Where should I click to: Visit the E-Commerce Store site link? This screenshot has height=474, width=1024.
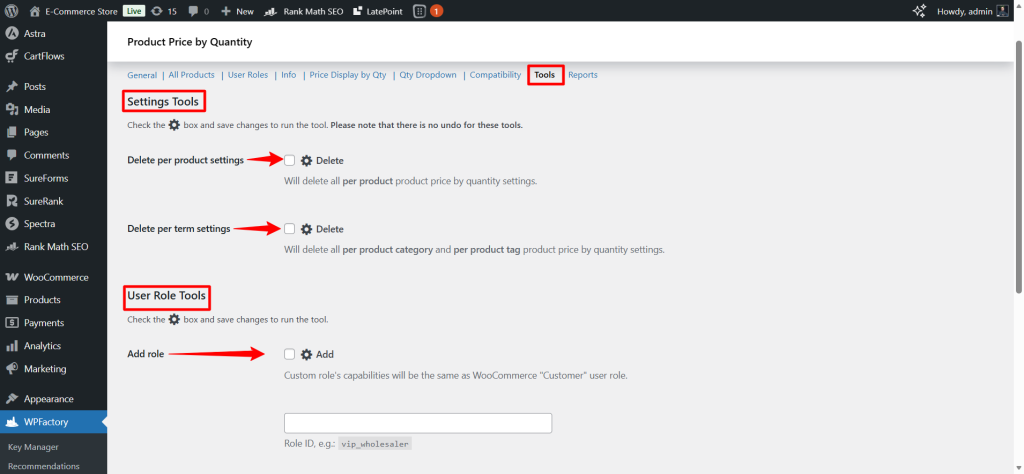tap(74, 10)
